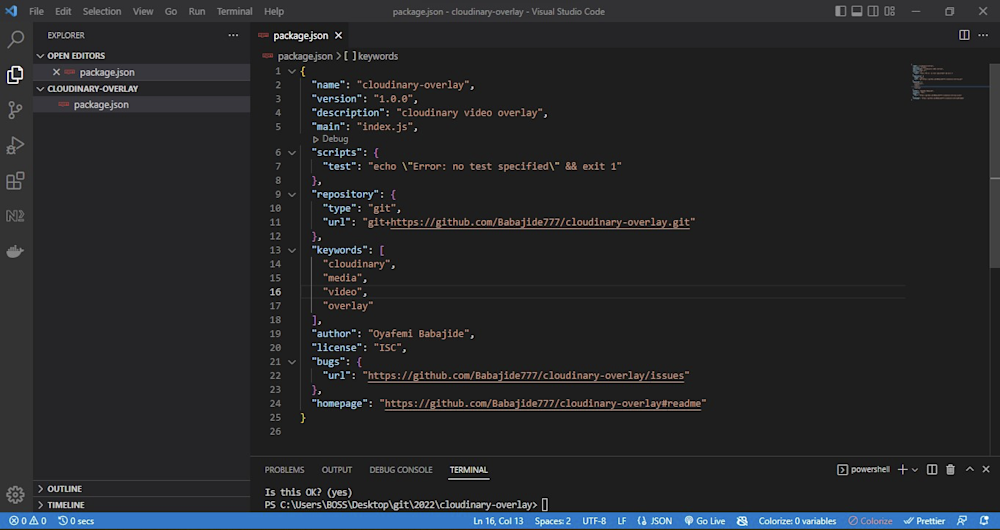1000x530 pixels.
Task: Open the Manage settings gear
Action: (15, 494)
